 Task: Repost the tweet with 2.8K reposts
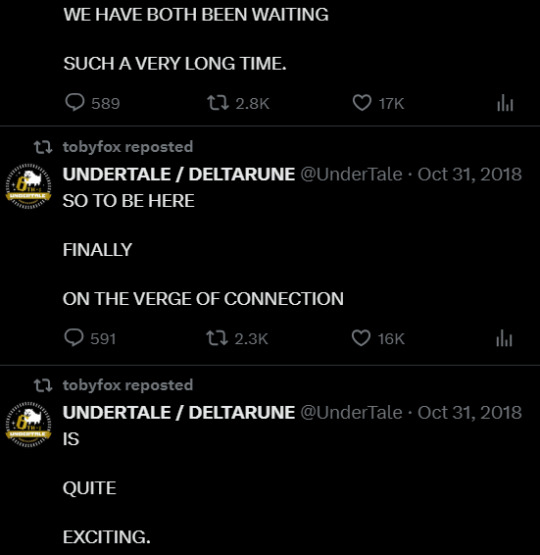click(238, 103)
